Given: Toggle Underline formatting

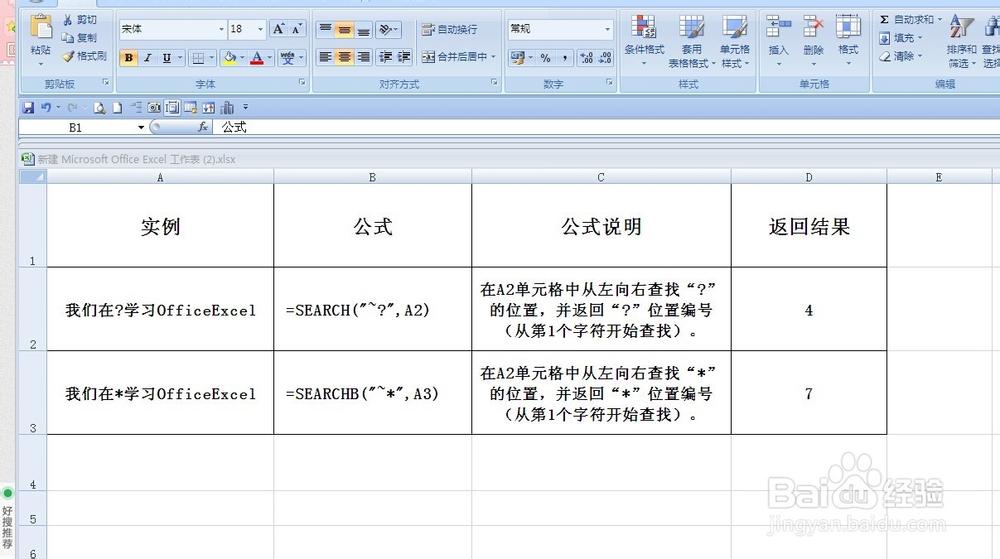Looking at the screenshot, I should point(166,57).
